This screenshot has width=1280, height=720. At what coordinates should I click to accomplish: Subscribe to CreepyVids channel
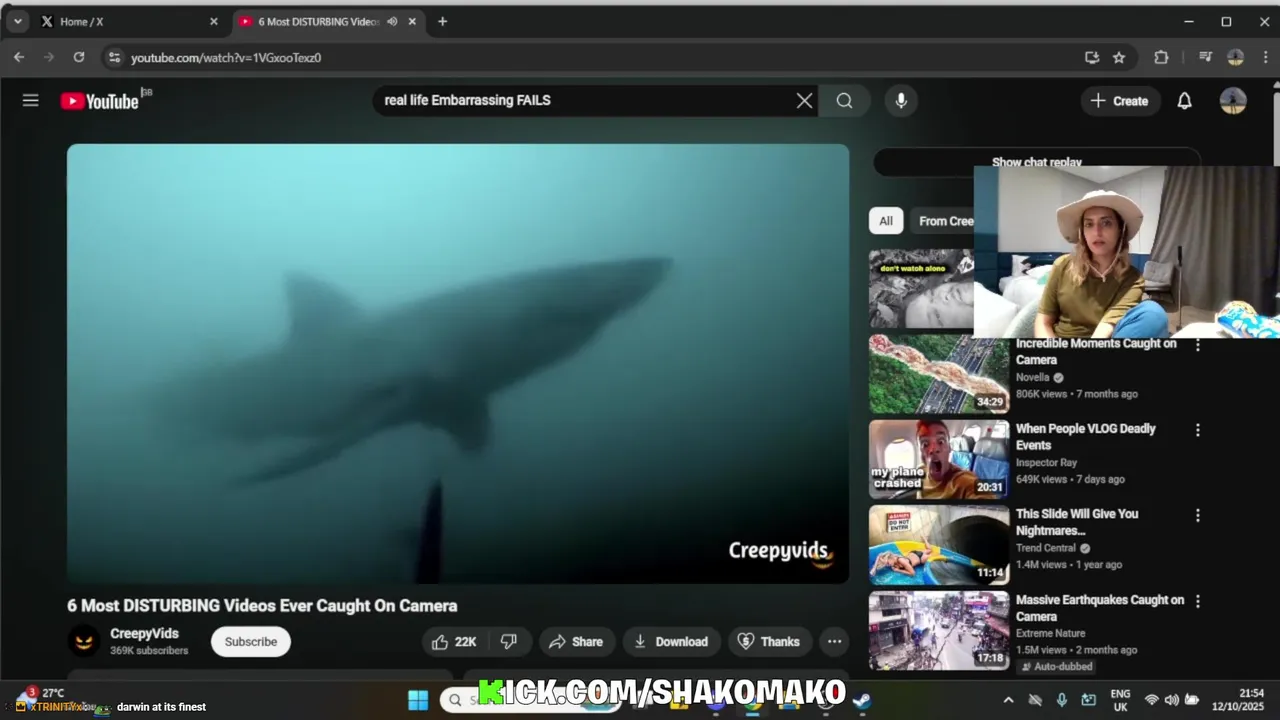251,642
